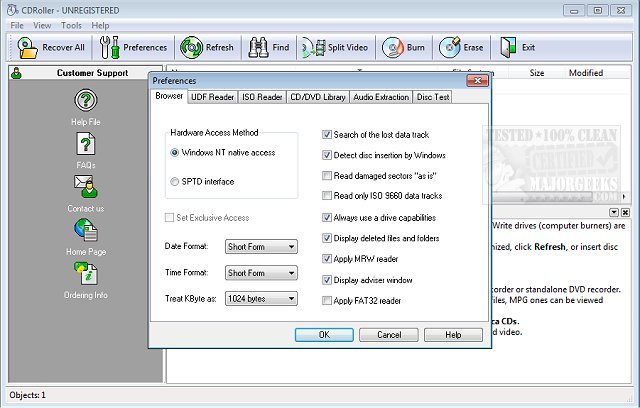Viewport: 640px width, 408px height.
Task: Select the Browser tab
Action: (x=169, y=96)
